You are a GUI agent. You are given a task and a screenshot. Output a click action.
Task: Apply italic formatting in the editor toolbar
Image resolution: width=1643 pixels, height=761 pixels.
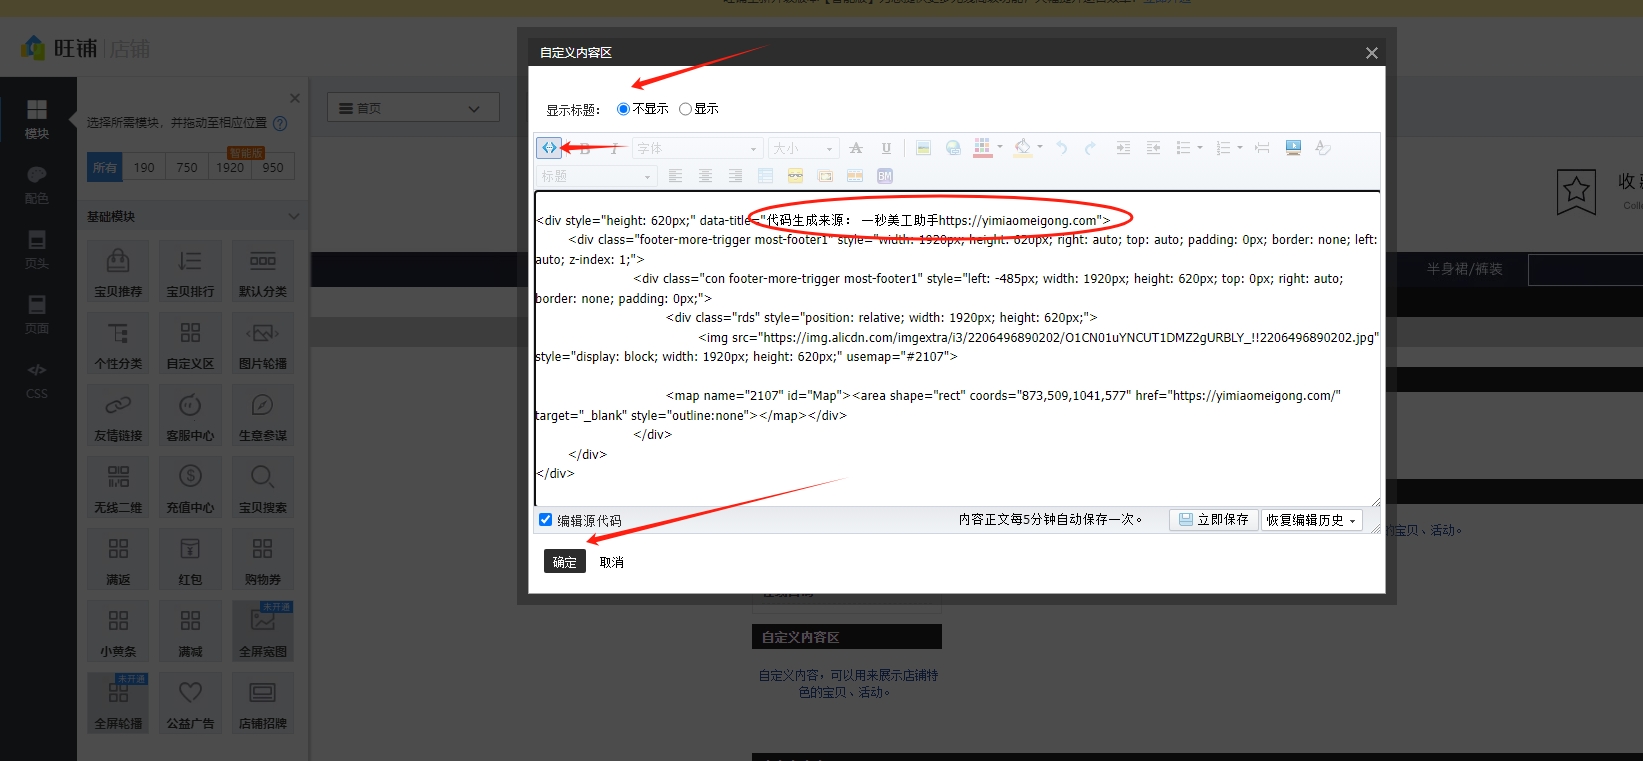tap(614, 148)
